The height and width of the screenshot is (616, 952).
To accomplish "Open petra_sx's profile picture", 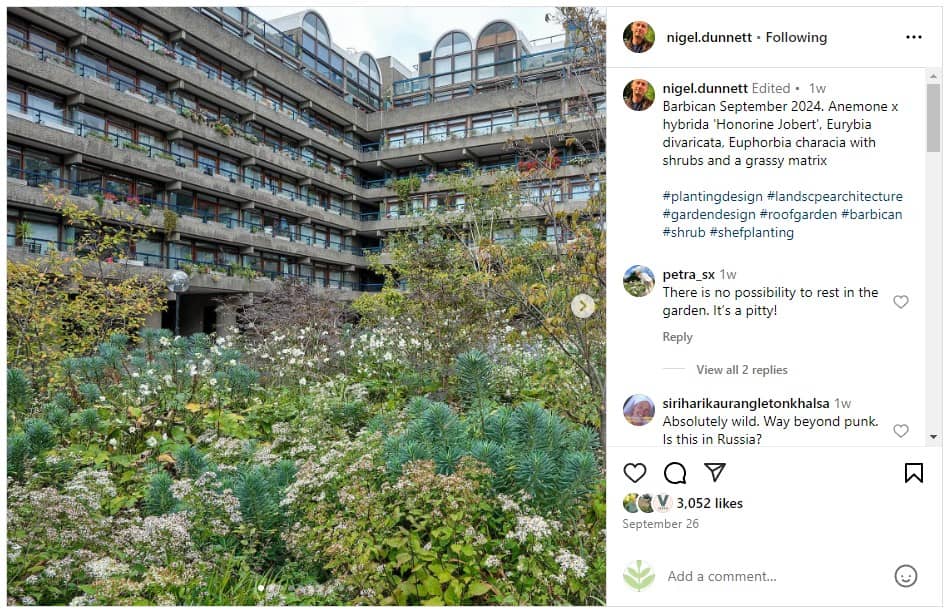I will pos(639,281).
